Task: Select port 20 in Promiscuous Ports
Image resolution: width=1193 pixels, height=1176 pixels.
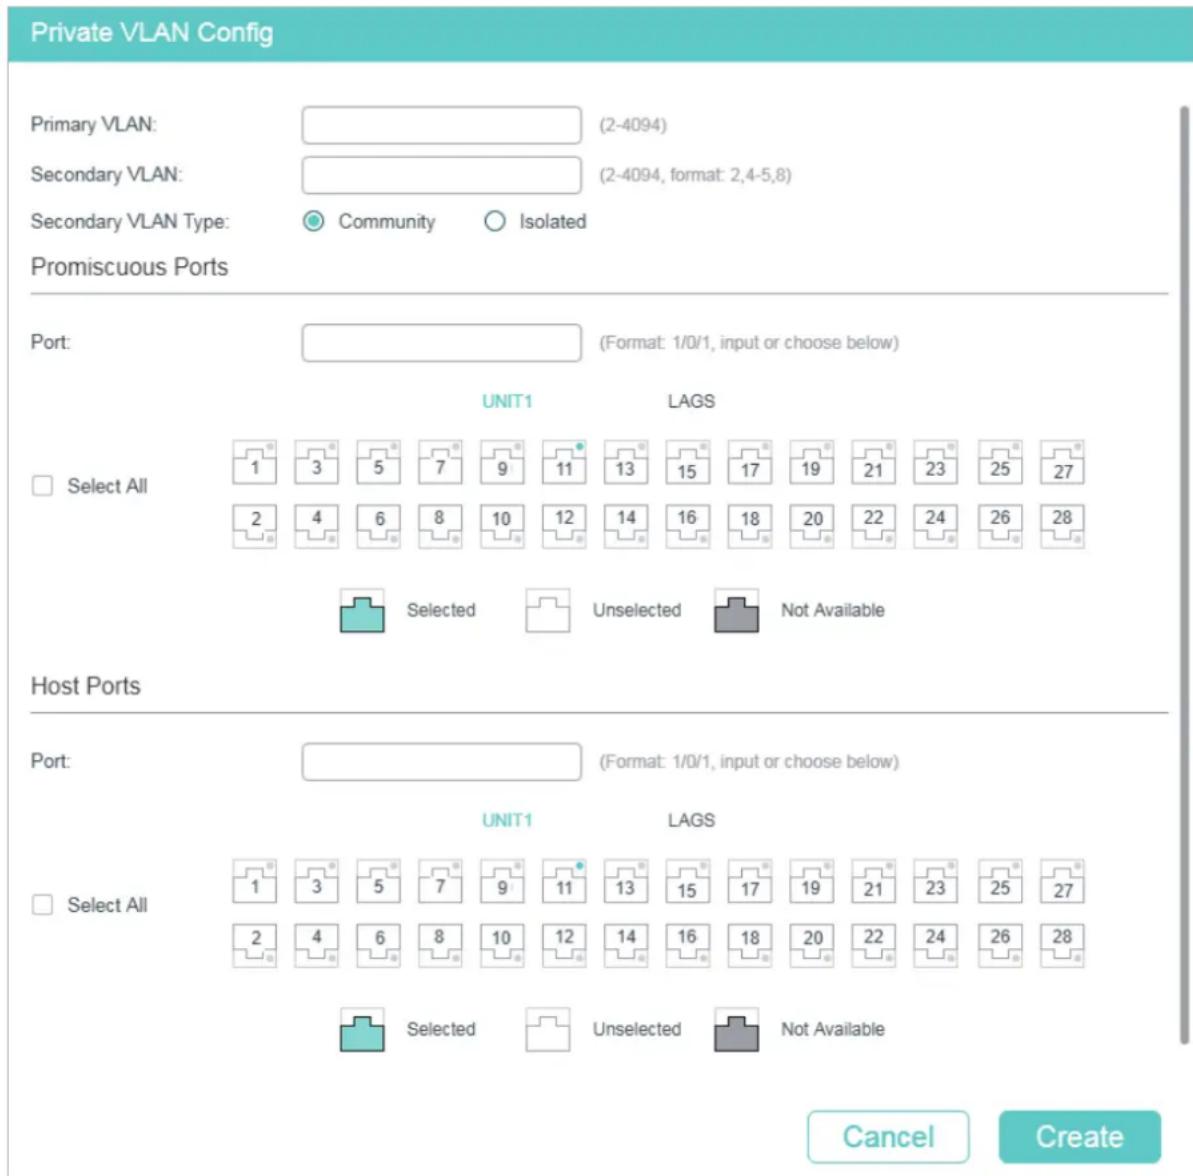Action: pos(812,526)
